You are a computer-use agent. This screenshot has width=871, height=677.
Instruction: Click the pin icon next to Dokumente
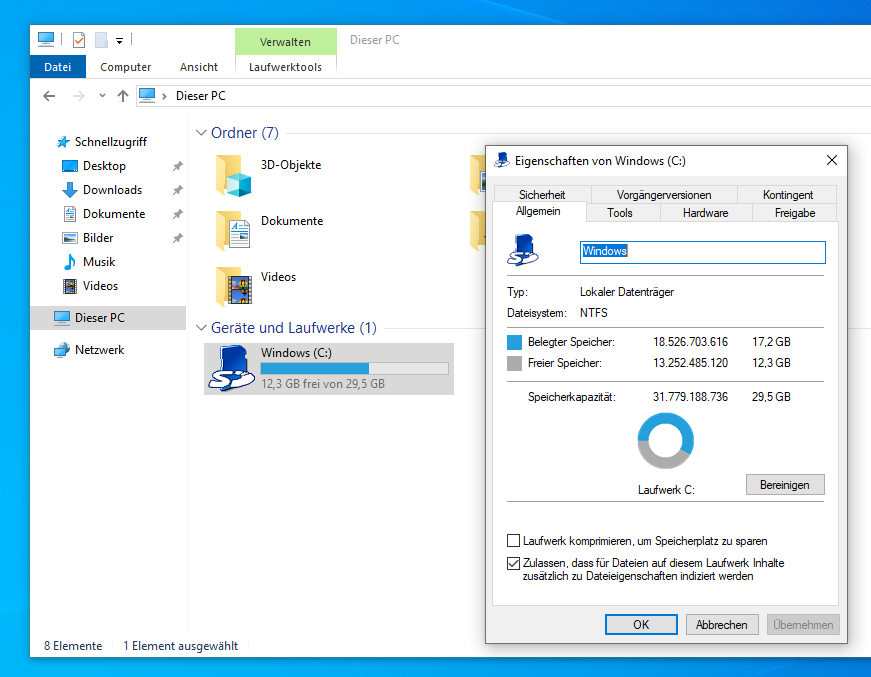(x=178, y=214)
